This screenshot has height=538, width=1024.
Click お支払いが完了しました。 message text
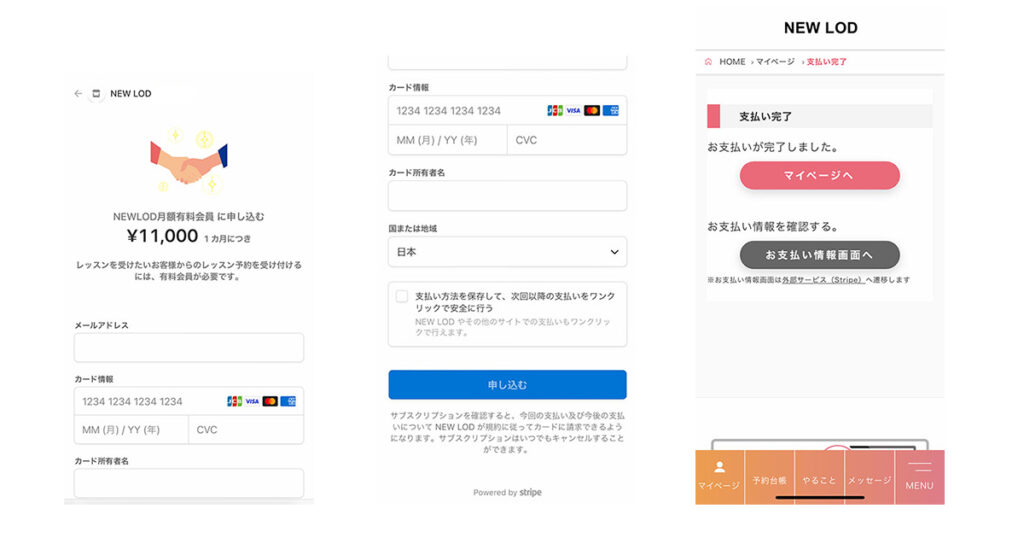coord(773,147)
